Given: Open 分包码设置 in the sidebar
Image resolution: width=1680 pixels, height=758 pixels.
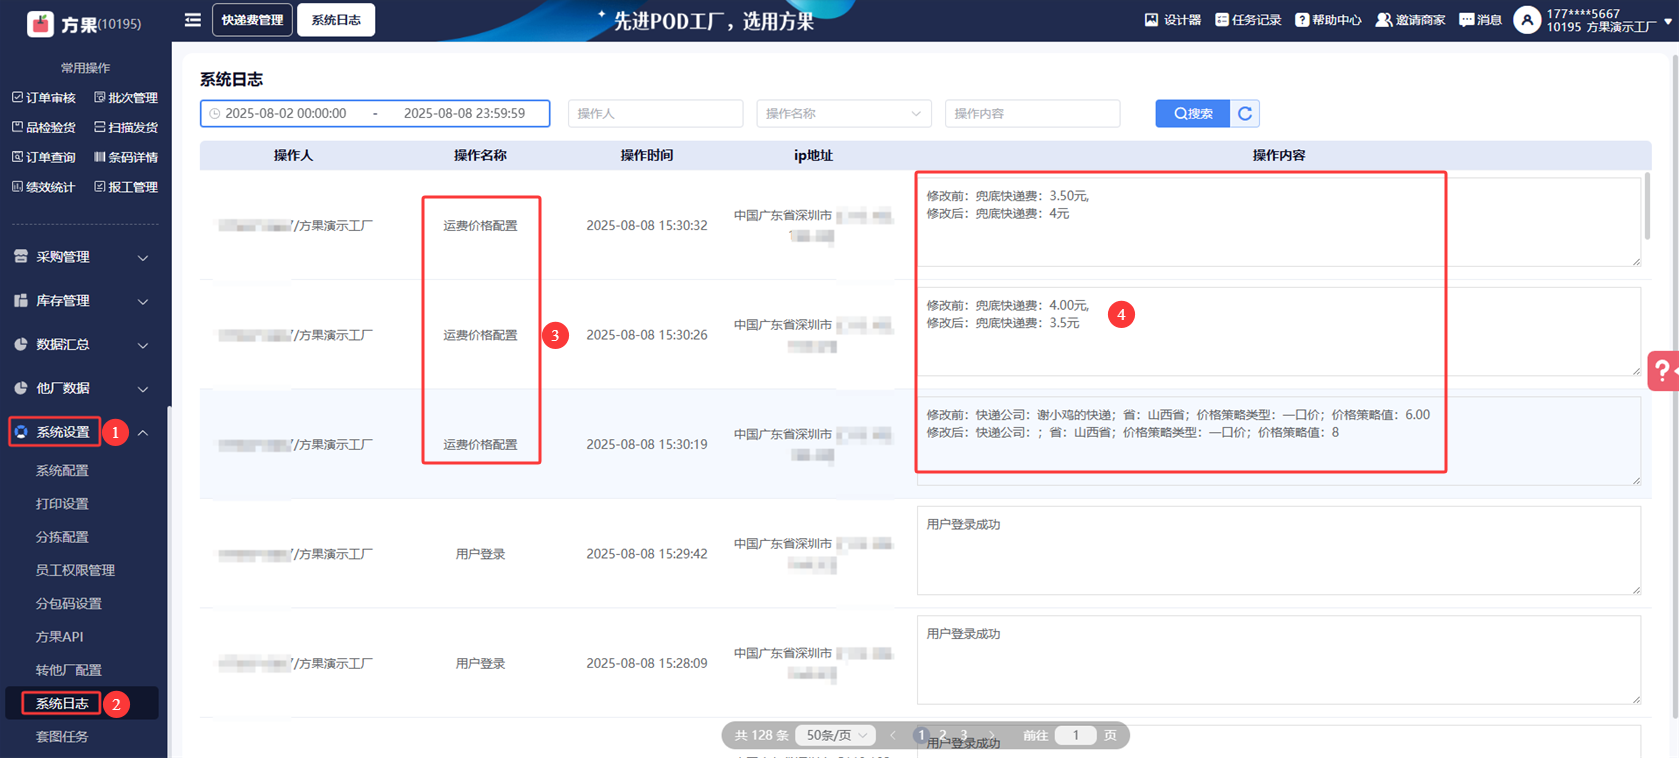Looking at the screenshot, I should (69, 604).
